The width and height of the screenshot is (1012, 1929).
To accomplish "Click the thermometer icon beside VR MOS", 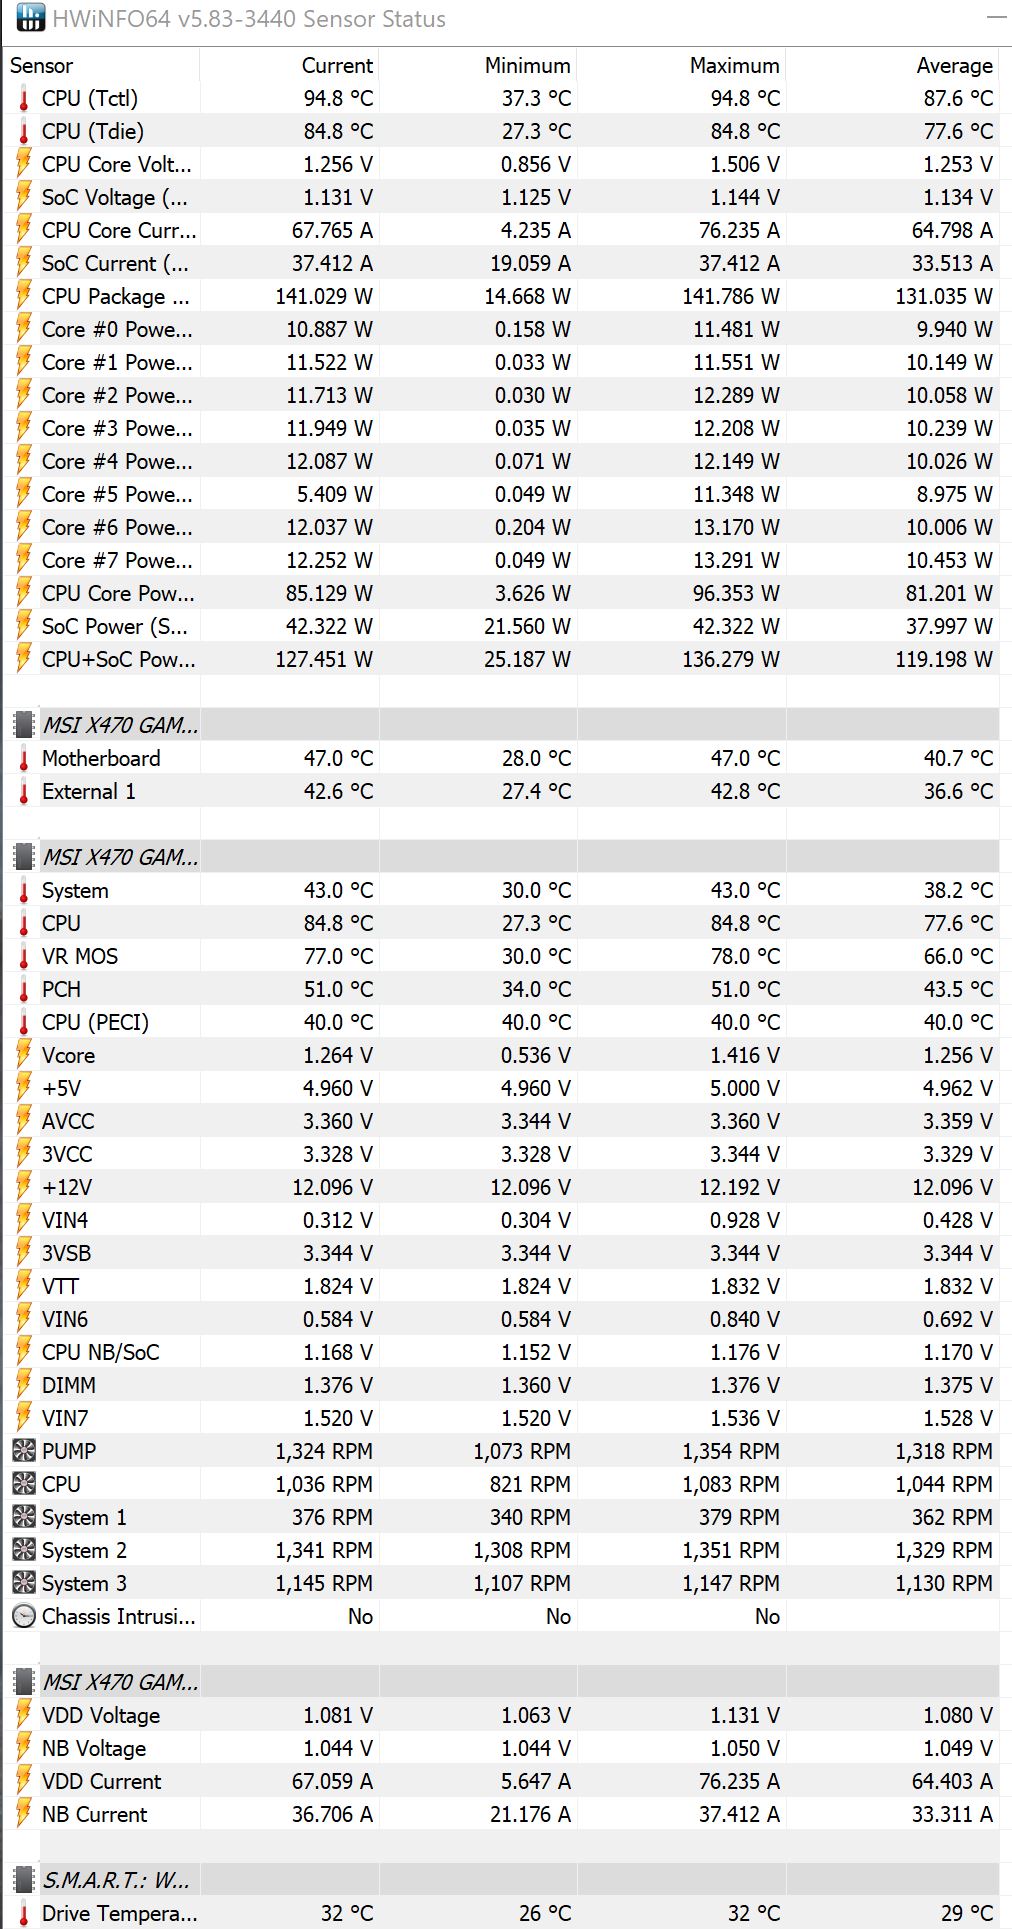I will tap(24, 956).
